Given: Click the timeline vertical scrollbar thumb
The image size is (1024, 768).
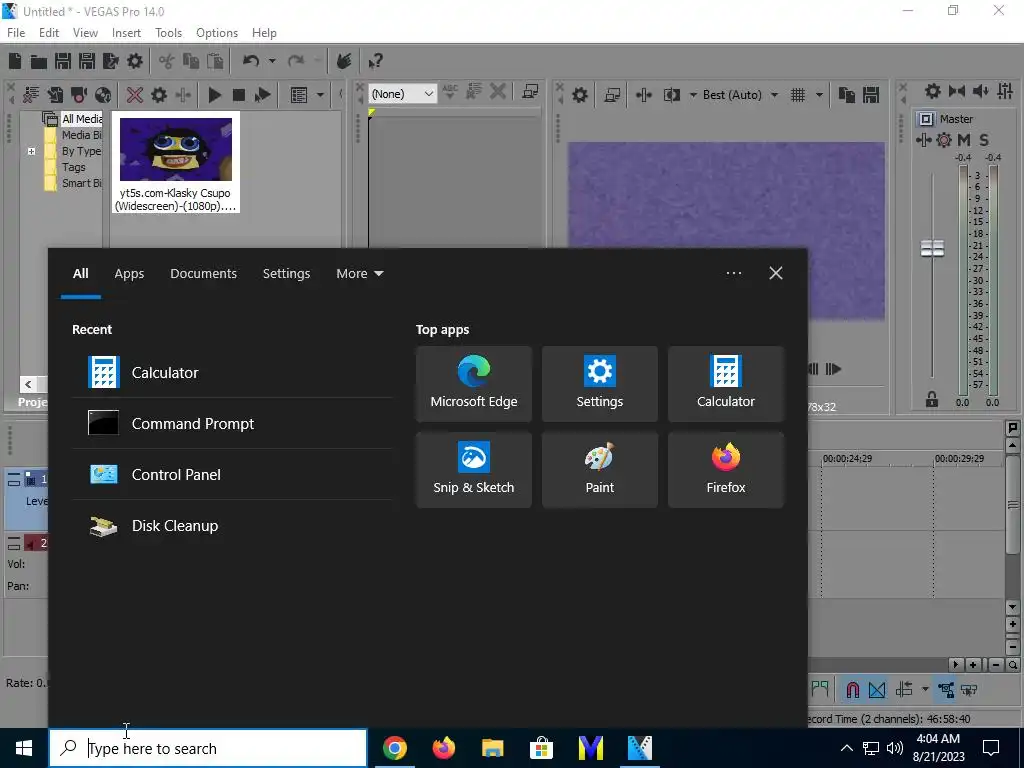Looking at the screenshot, I should coord(1013,504).
